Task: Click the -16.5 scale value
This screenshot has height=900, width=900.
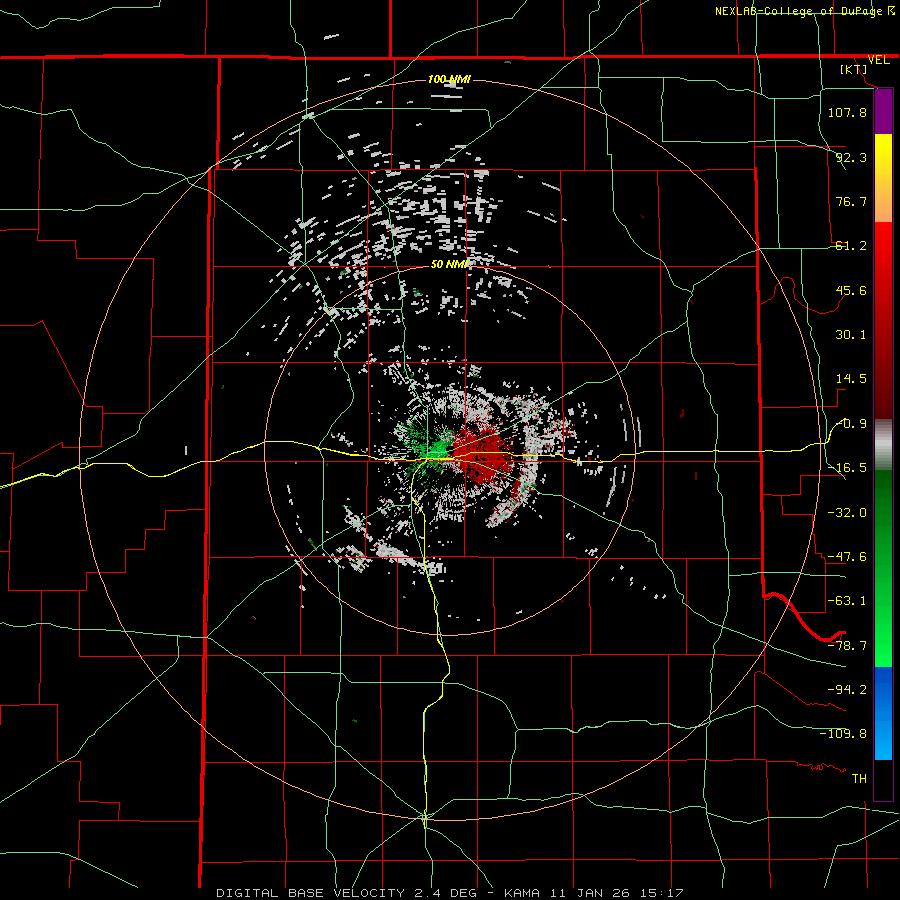Action: tap(847, 468)
